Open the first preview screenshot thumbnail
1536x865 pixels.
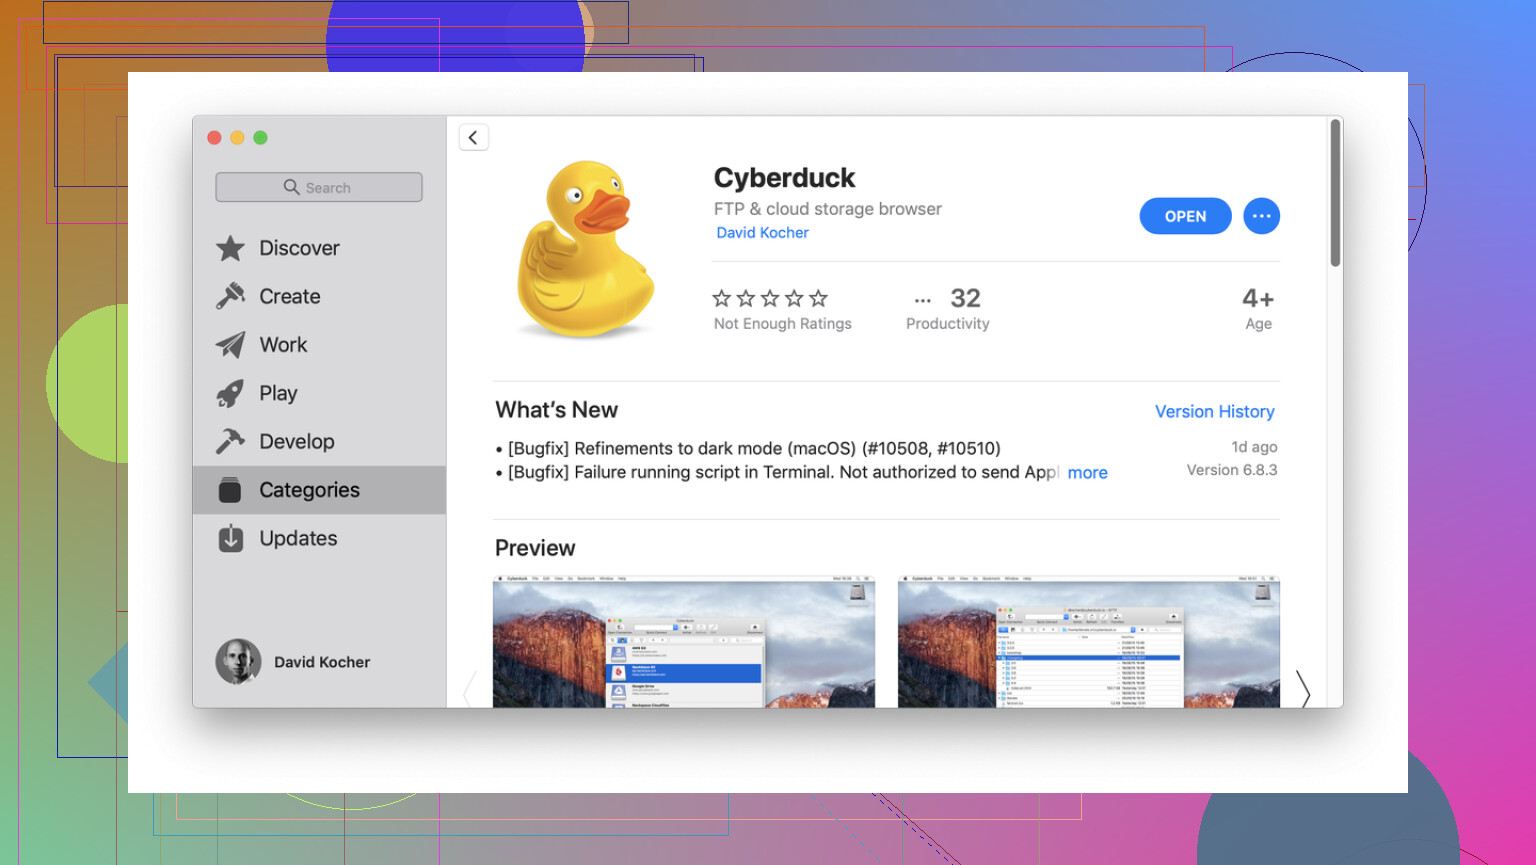point(684,642)
